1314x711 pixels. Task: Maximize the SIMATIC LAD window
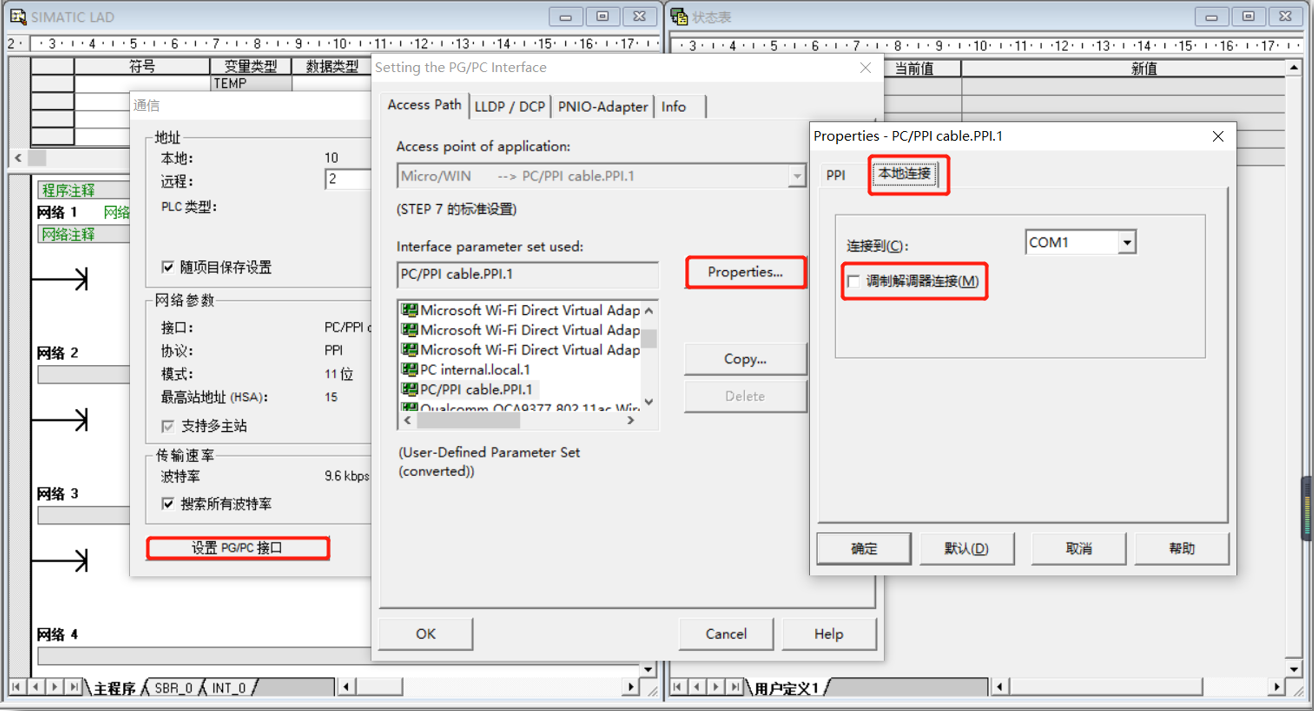602,17
